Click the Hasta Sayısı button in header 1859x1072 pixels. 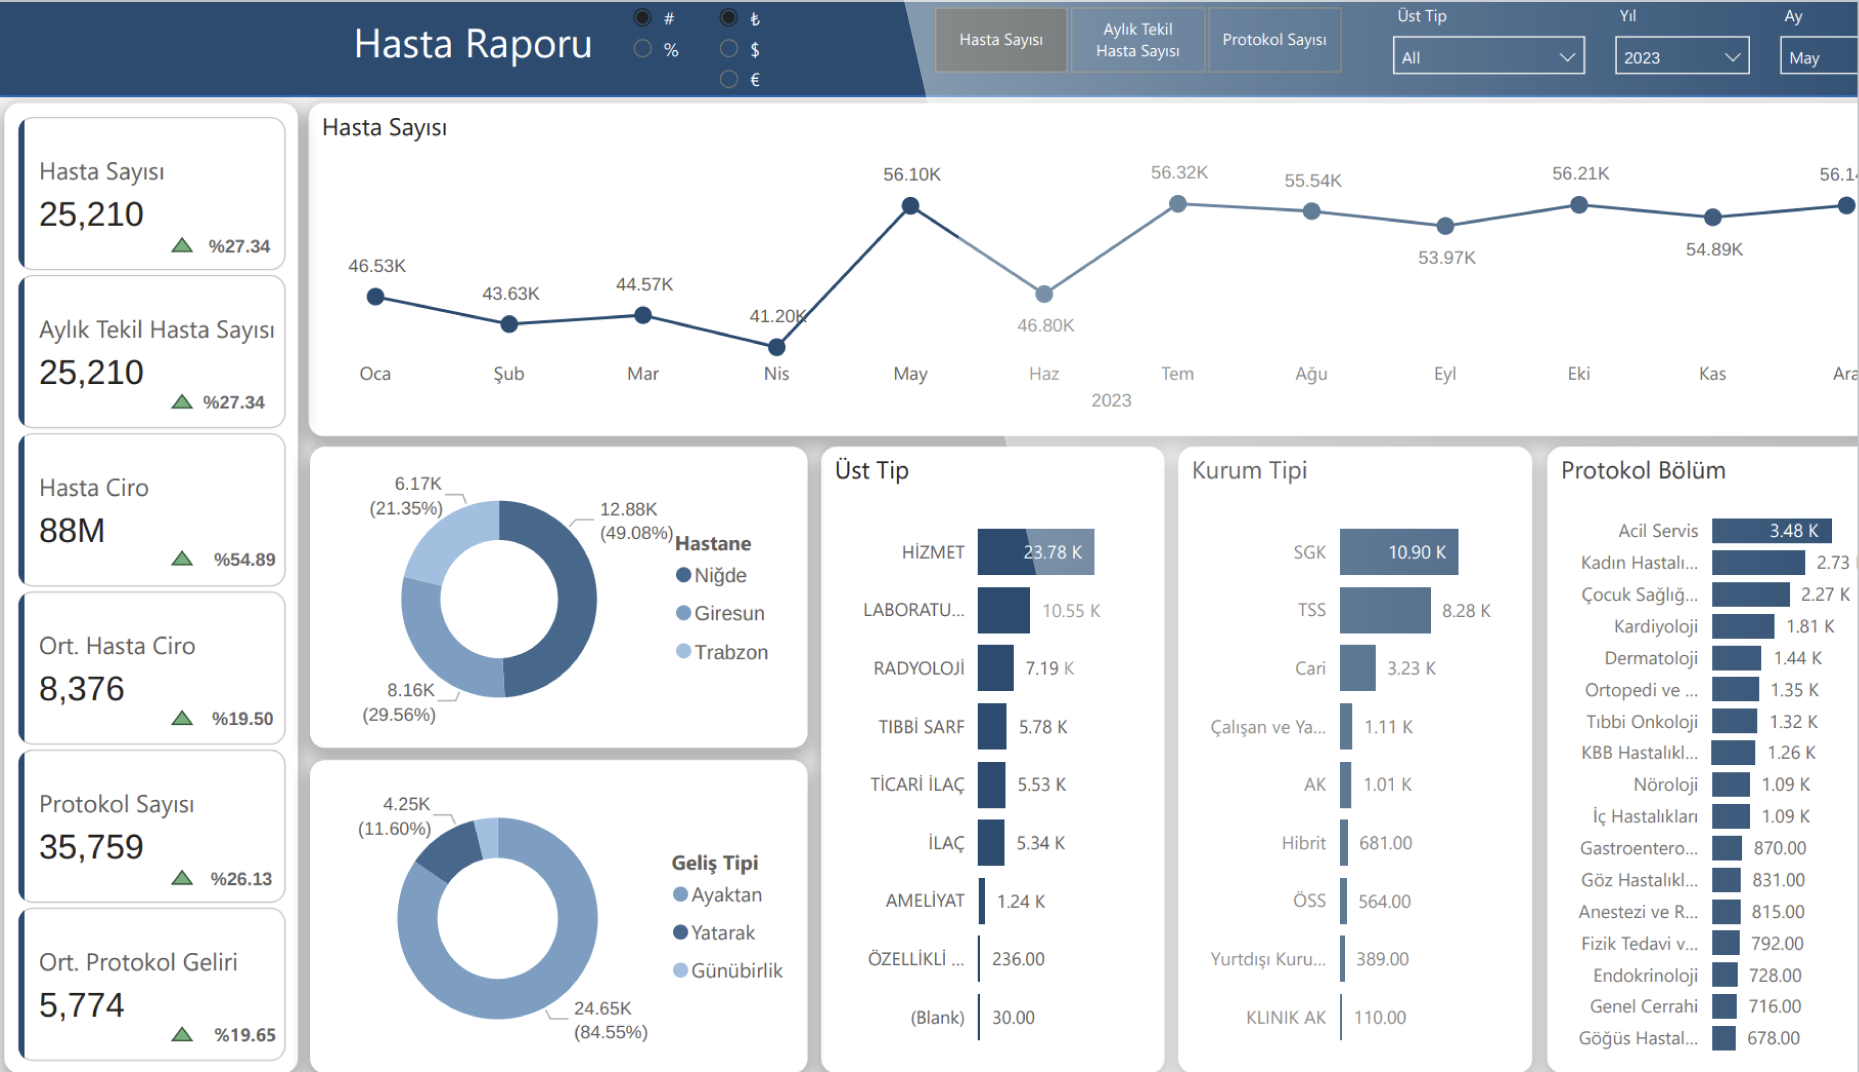coord(1000,40)
